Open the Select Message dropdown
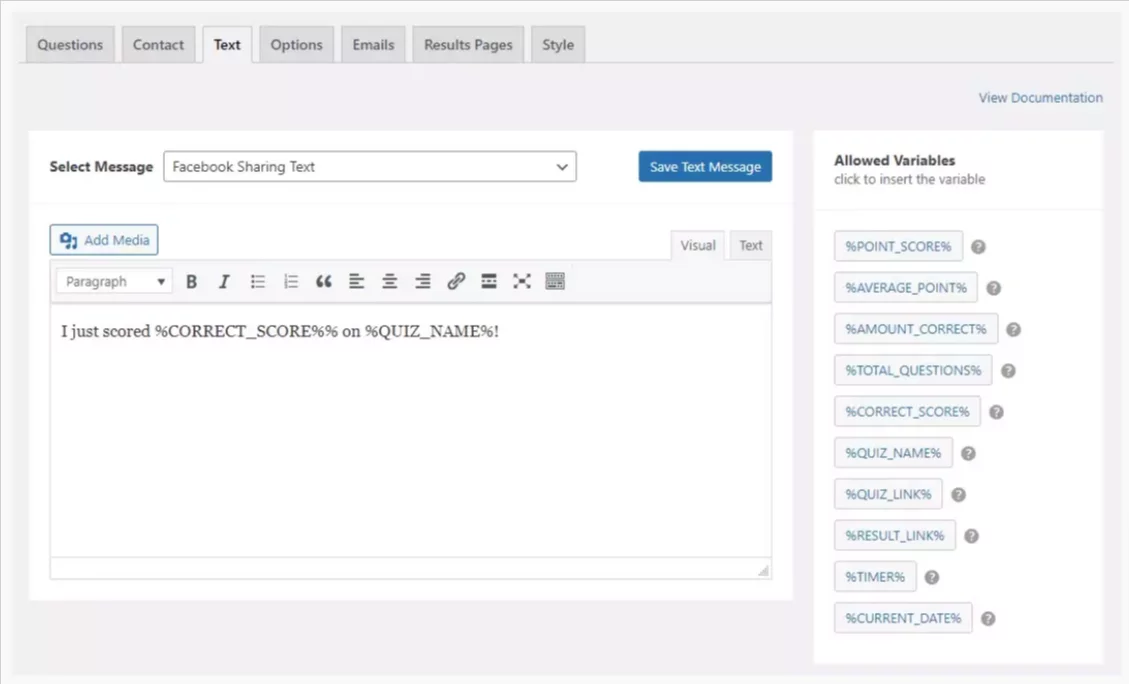Viewport: 1129px width, 684px height. coord(370,167)
